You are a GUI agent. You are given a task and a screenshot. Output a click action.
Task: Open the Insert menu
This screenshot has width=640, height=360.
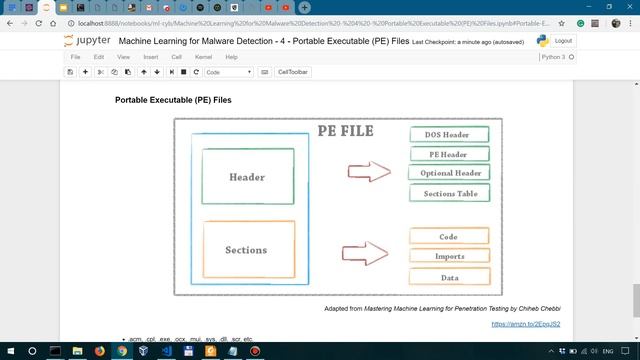[x=151, y=57]
